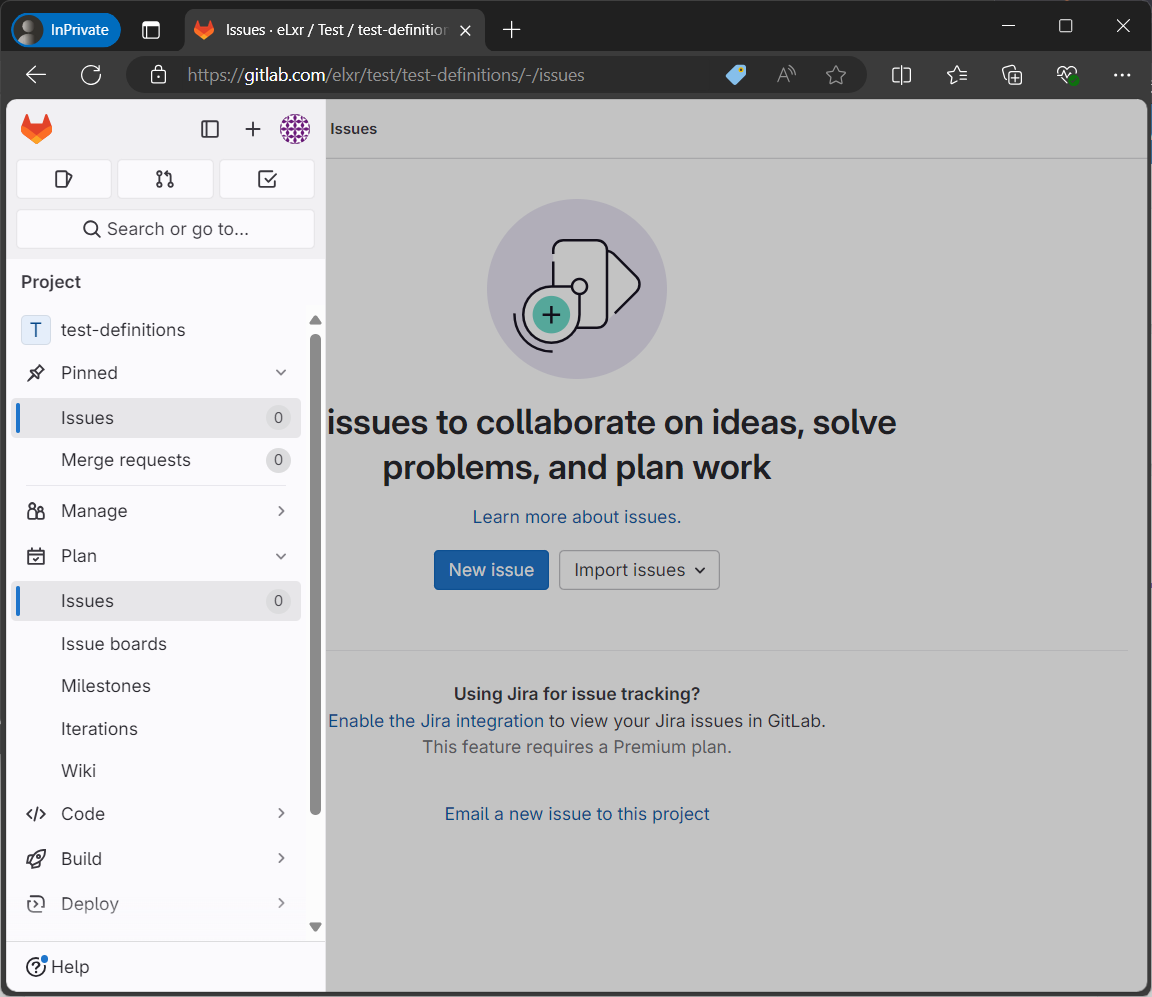
Task: Expand the Manage menu section
Action: click(281, 511)
